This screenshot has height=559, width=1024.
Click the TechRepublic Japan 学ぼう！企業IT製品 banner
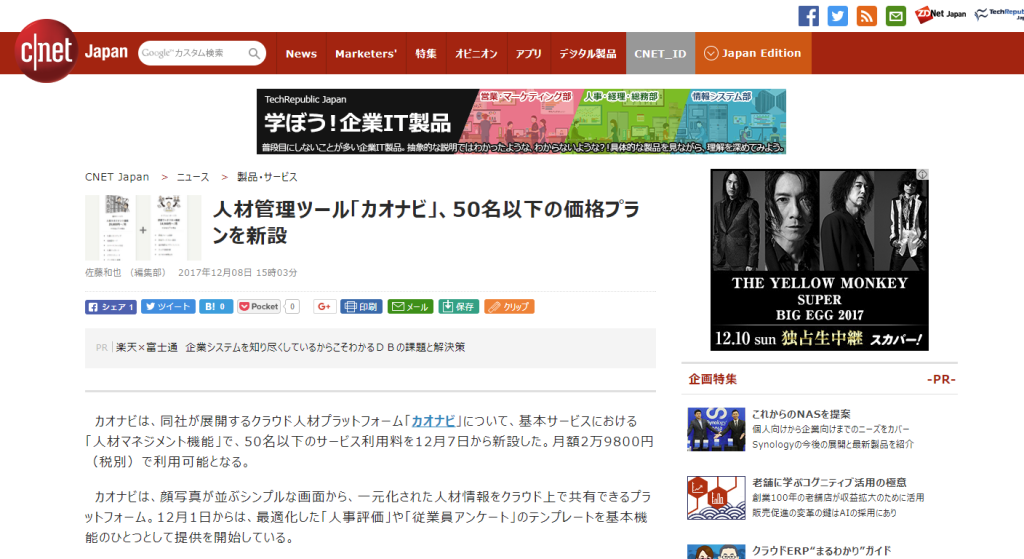[521, 121]
